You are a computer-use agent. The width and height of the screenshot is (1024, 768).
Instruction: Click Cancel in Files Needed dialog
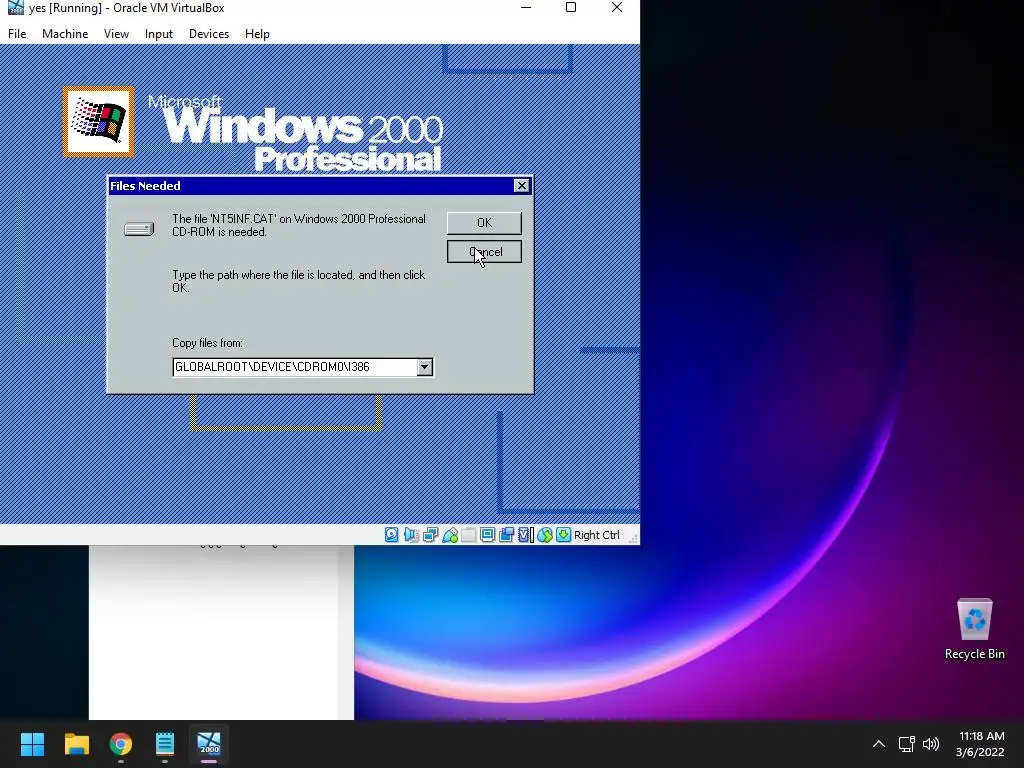tap(484, 252)
